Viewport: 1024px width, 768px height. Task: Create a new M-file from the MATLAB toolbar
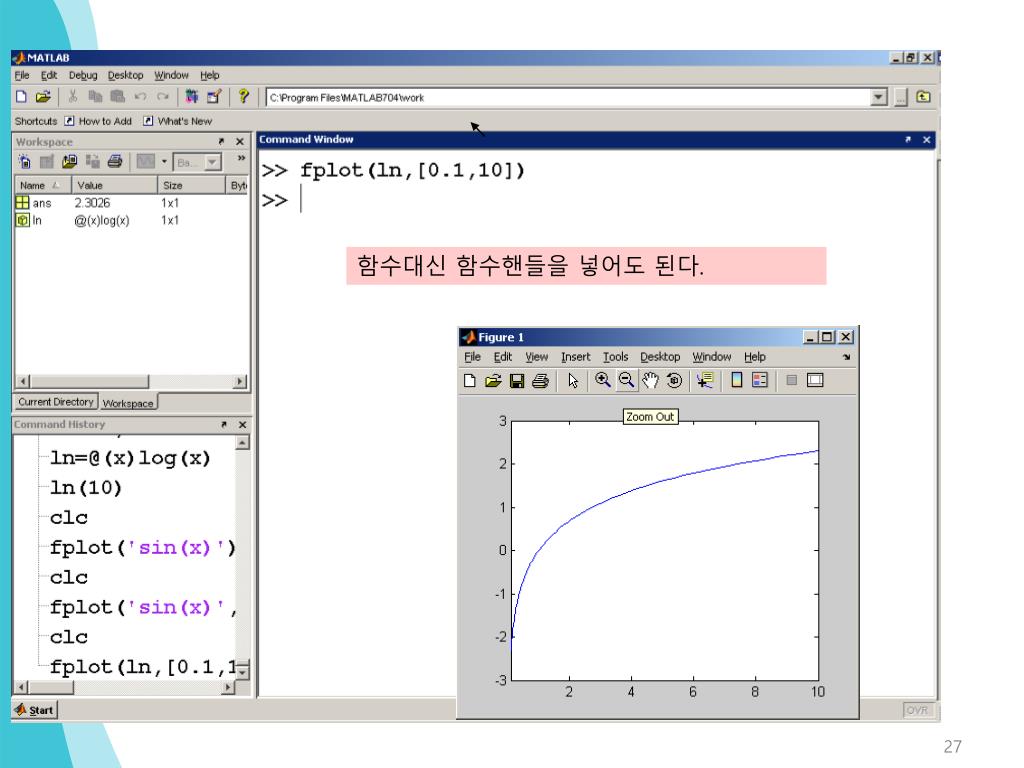tap(21, 97)
